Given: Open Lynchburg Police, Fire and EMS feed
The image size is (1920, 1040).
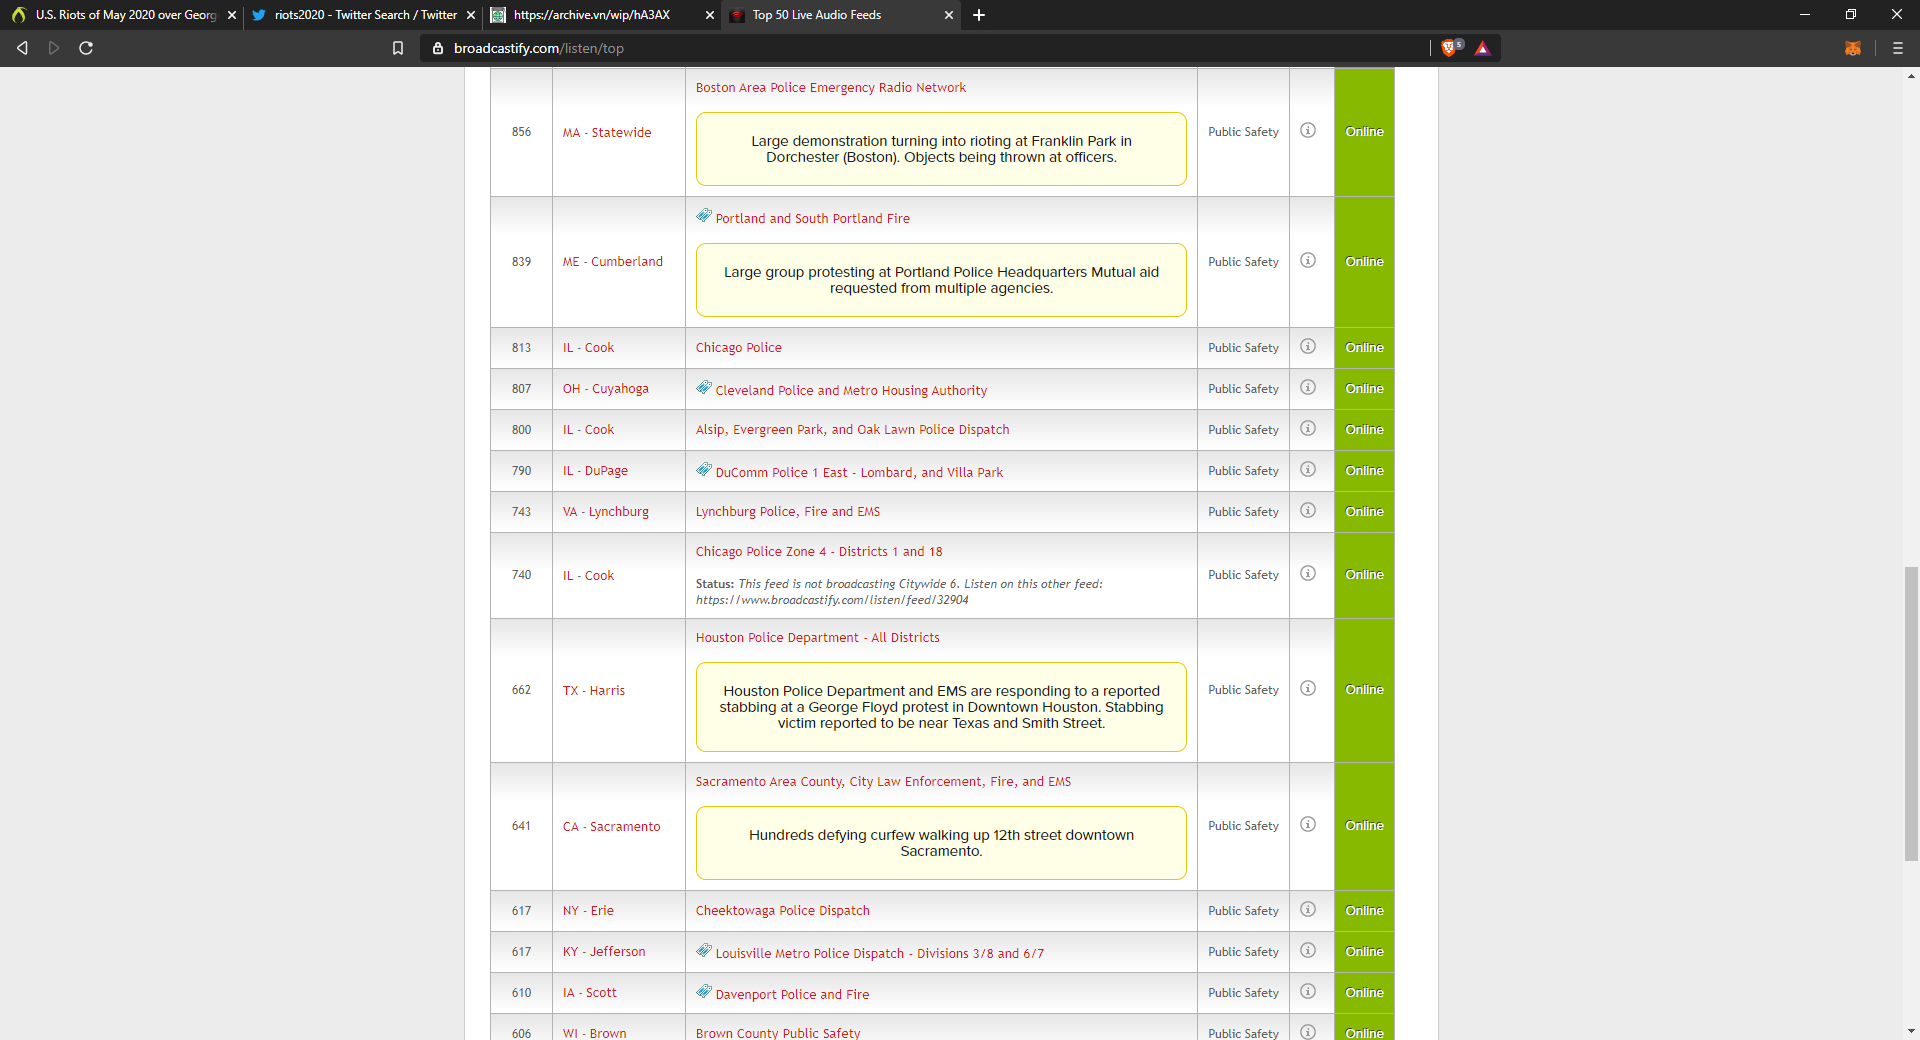Looking at the screenshot, I should coord(788,512).
